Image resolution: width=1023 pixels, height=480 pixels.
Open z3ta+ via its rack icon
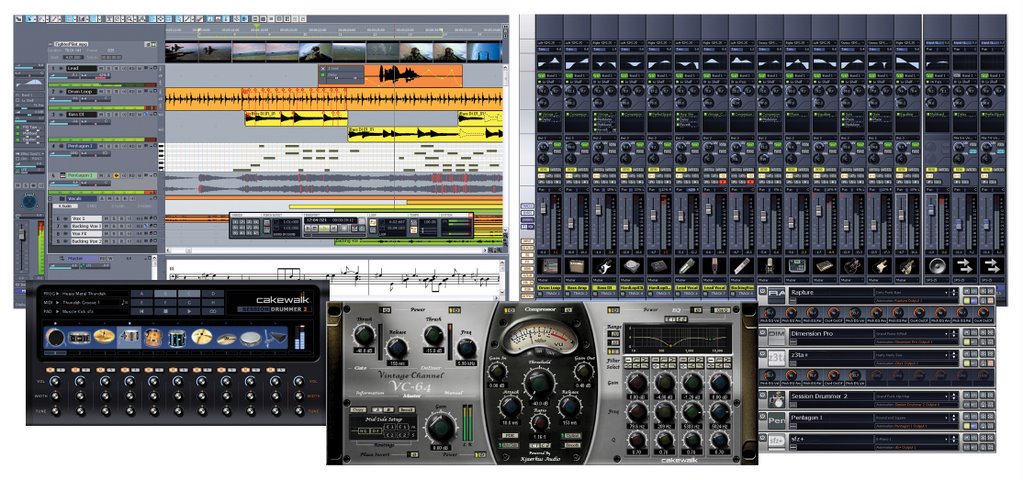(776, 358)
